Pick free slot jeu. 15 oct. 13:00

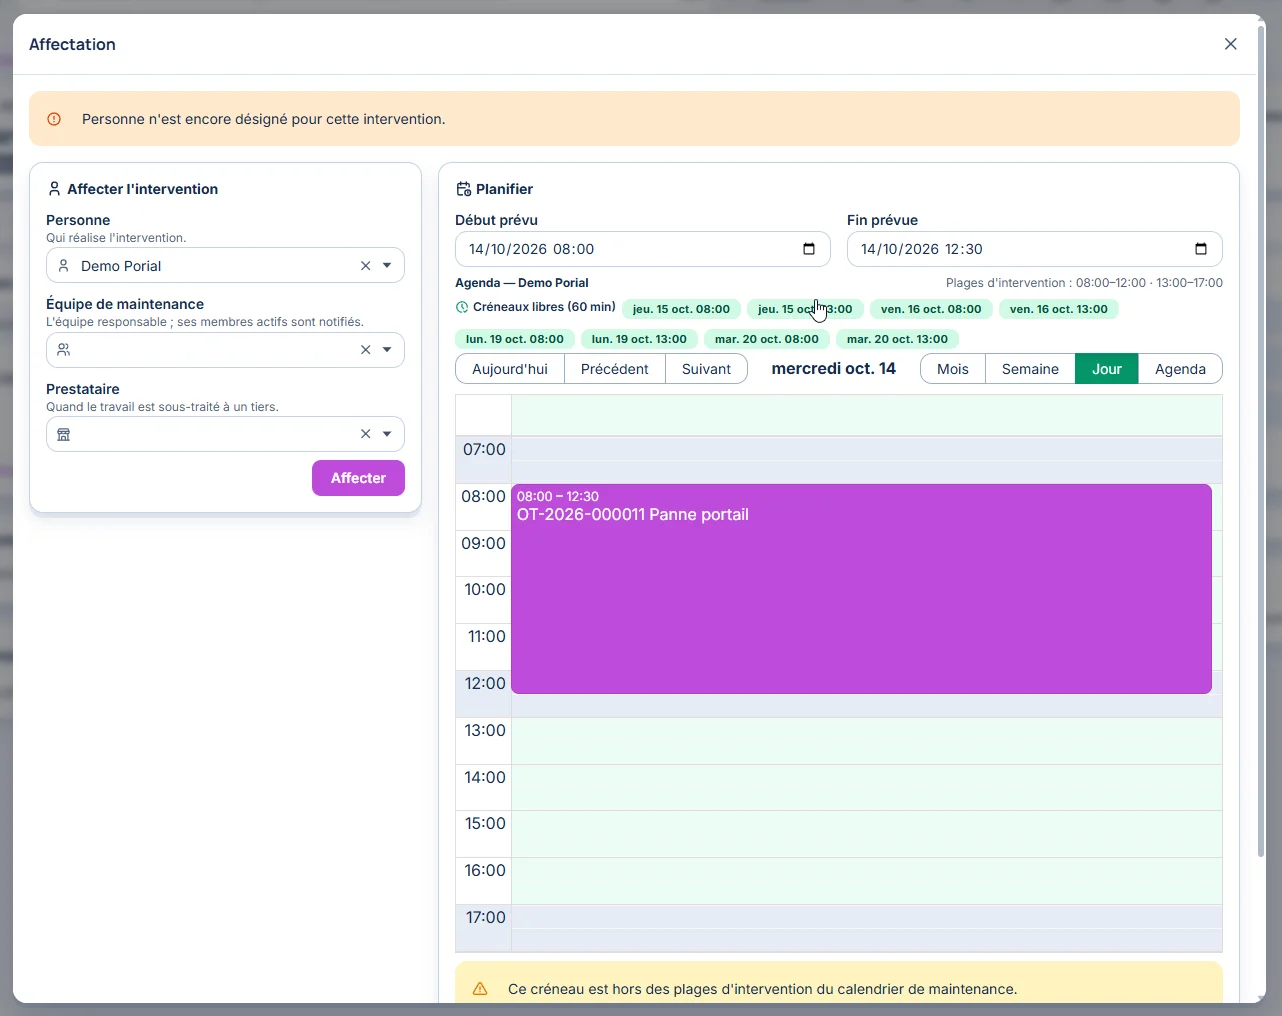coord(805,309)
